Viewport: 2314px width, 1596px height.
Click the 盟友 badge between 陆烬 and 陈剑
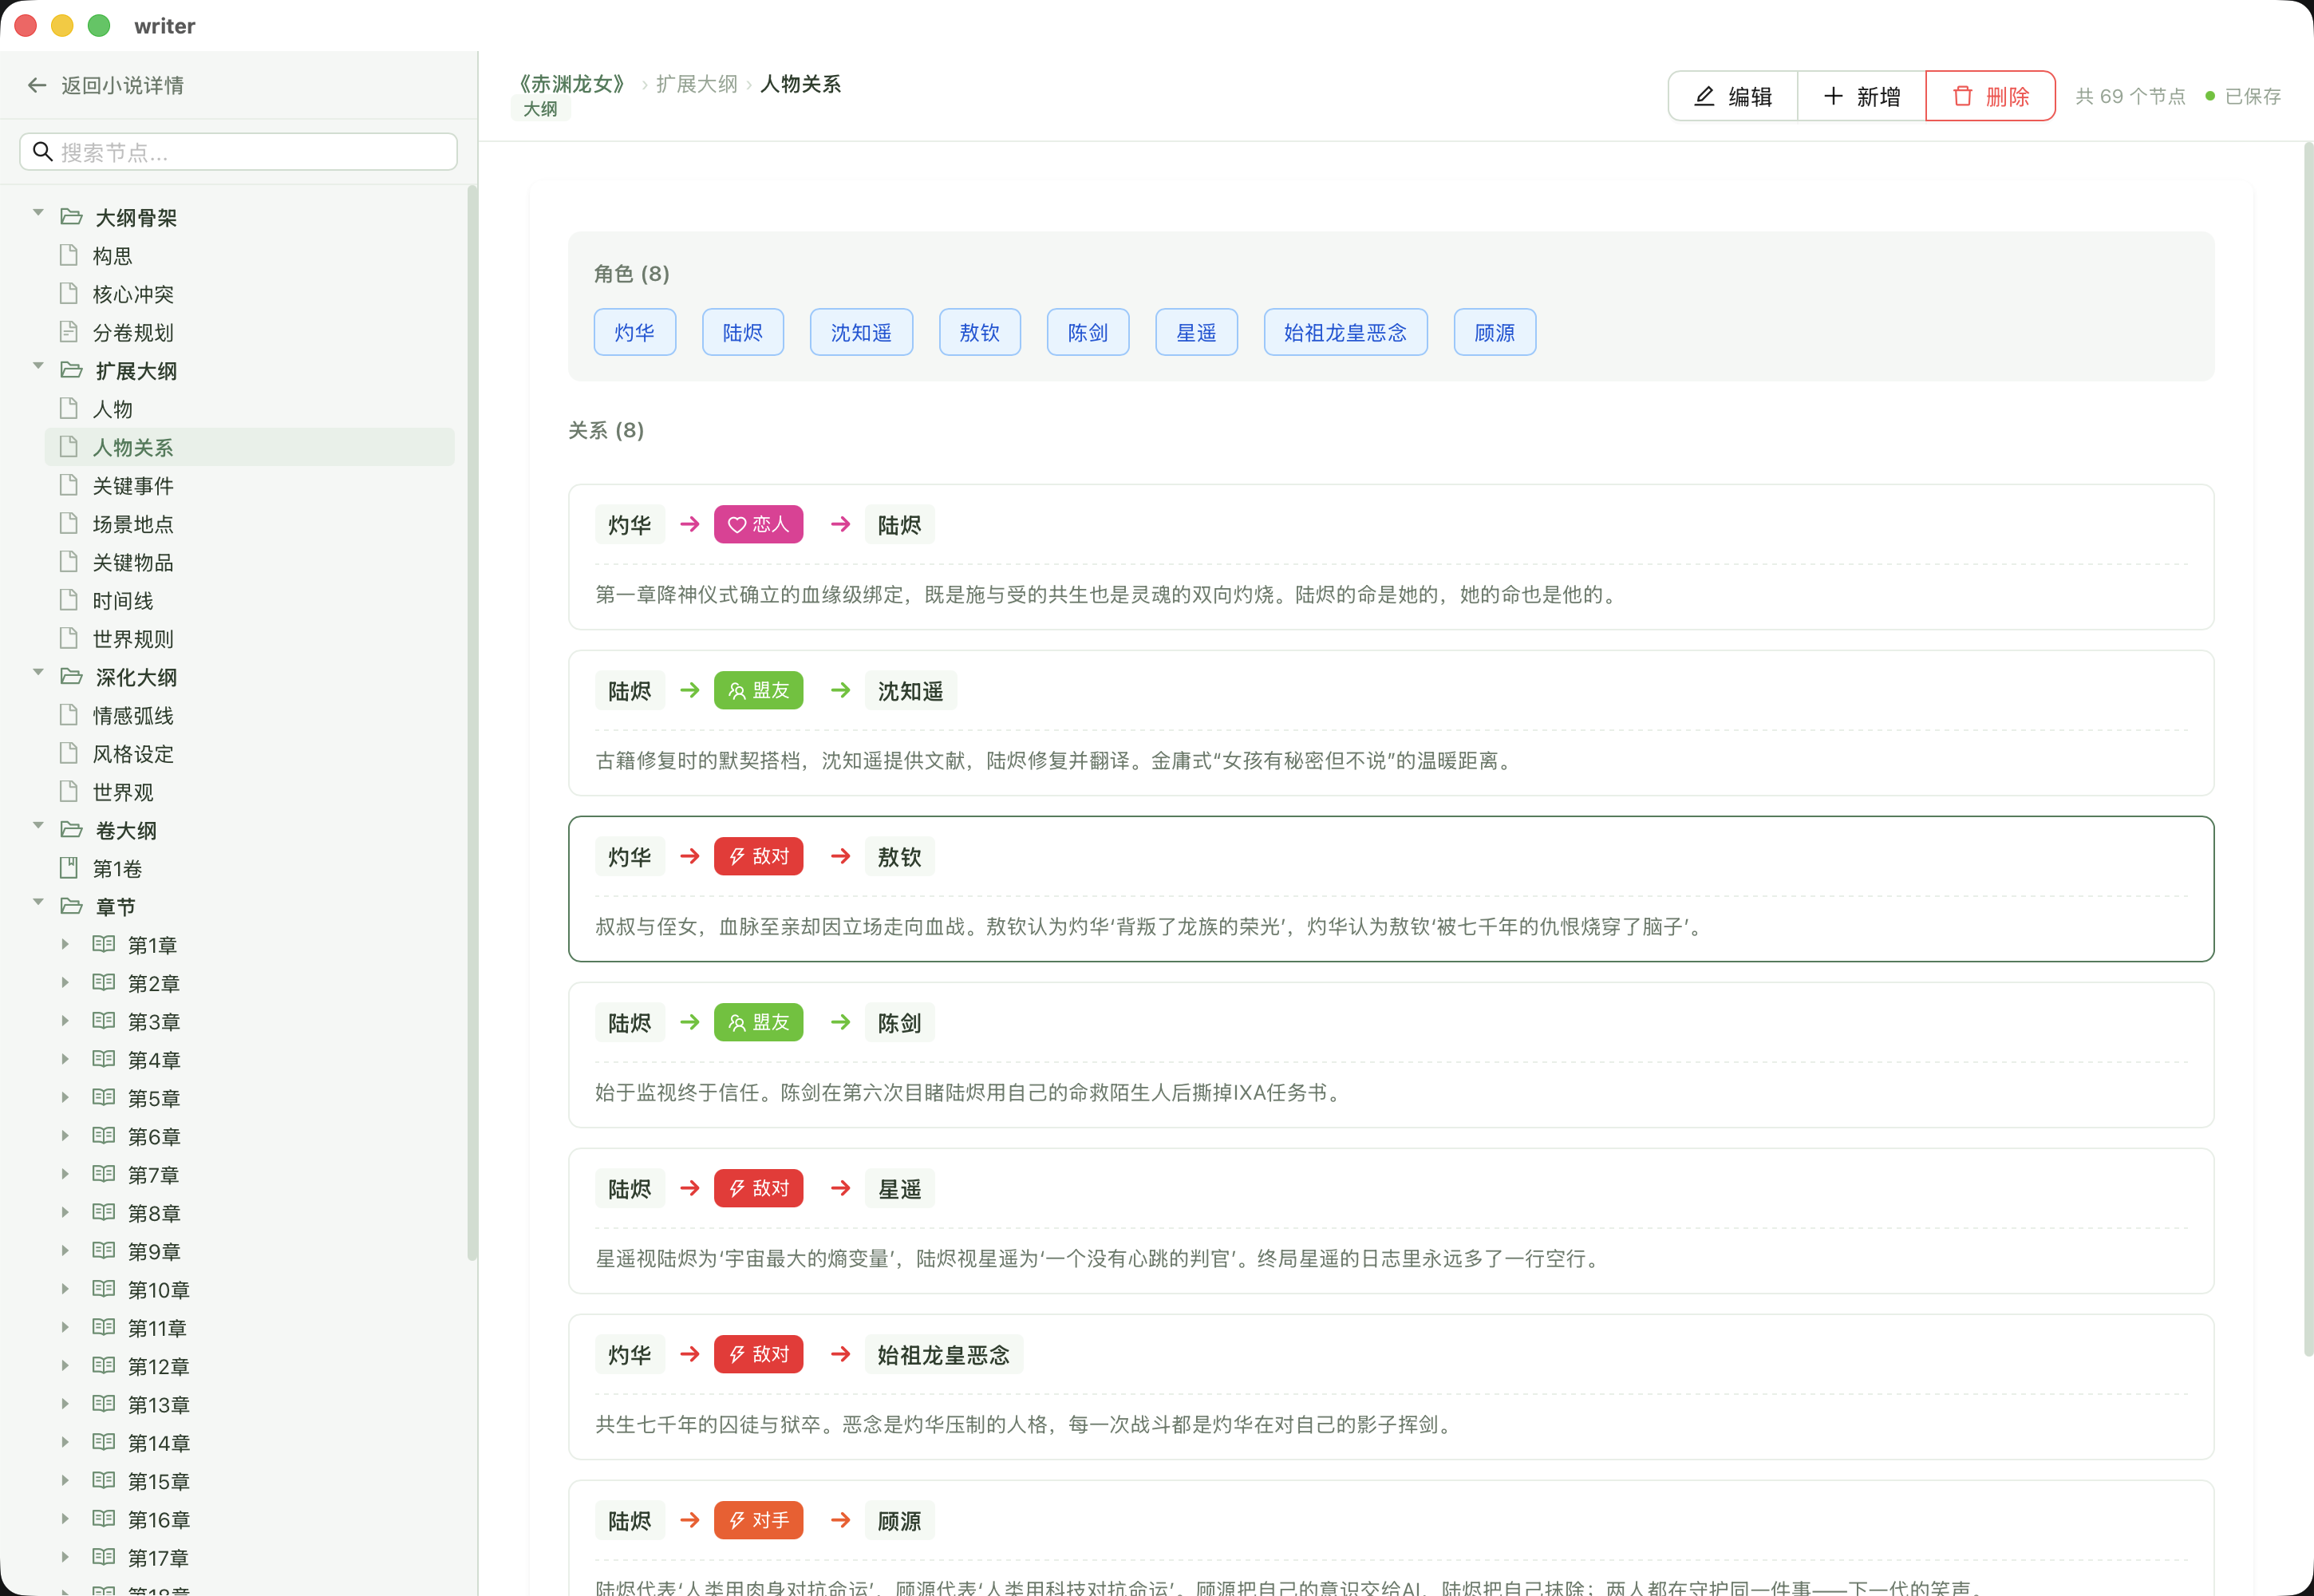[758, 1022]
